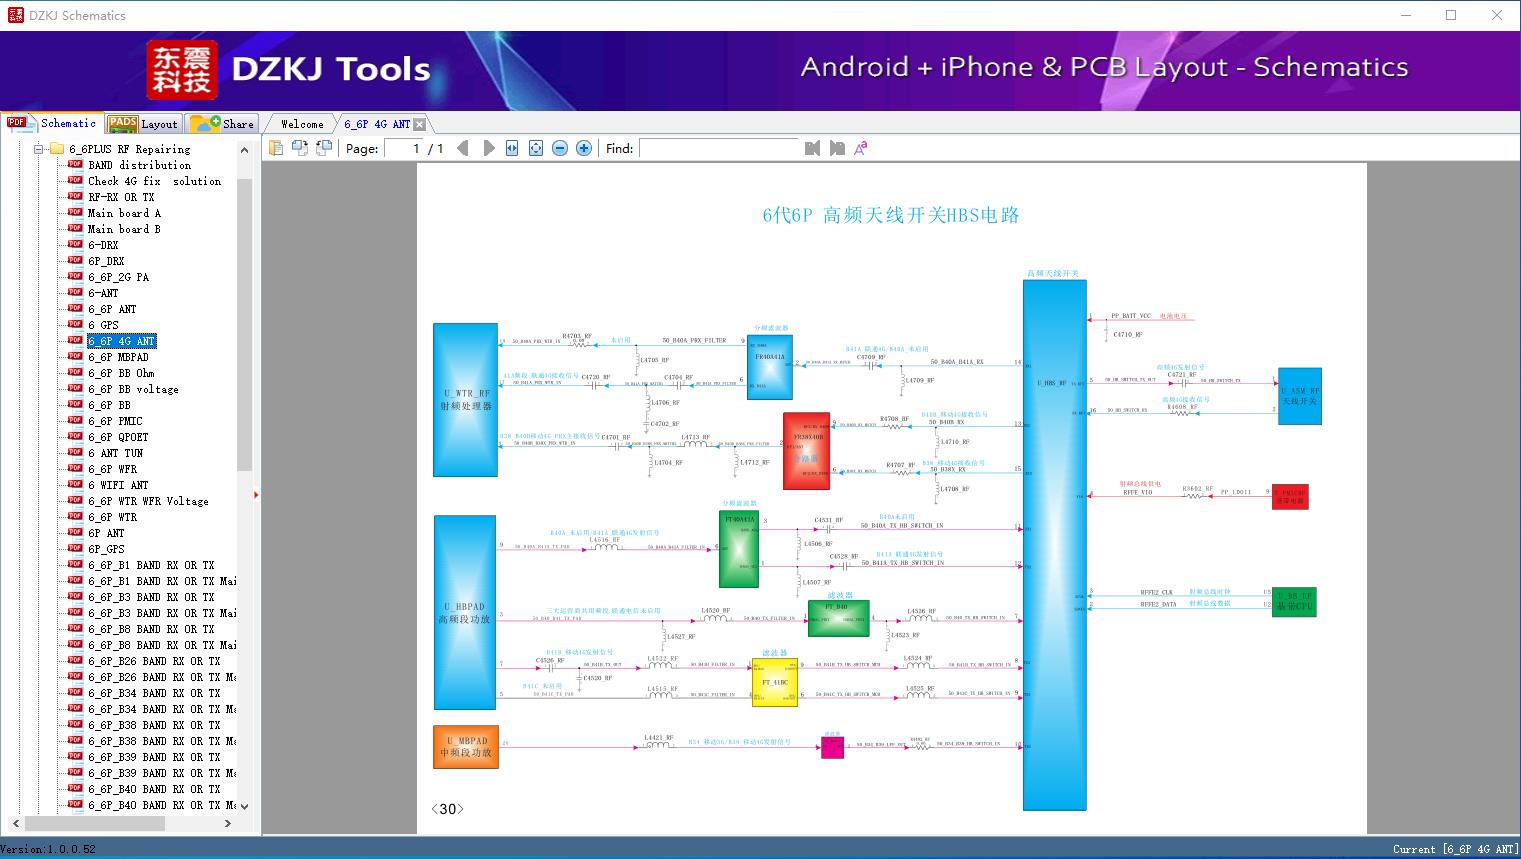
Task: Fit page to width
Action: (512, 148)
